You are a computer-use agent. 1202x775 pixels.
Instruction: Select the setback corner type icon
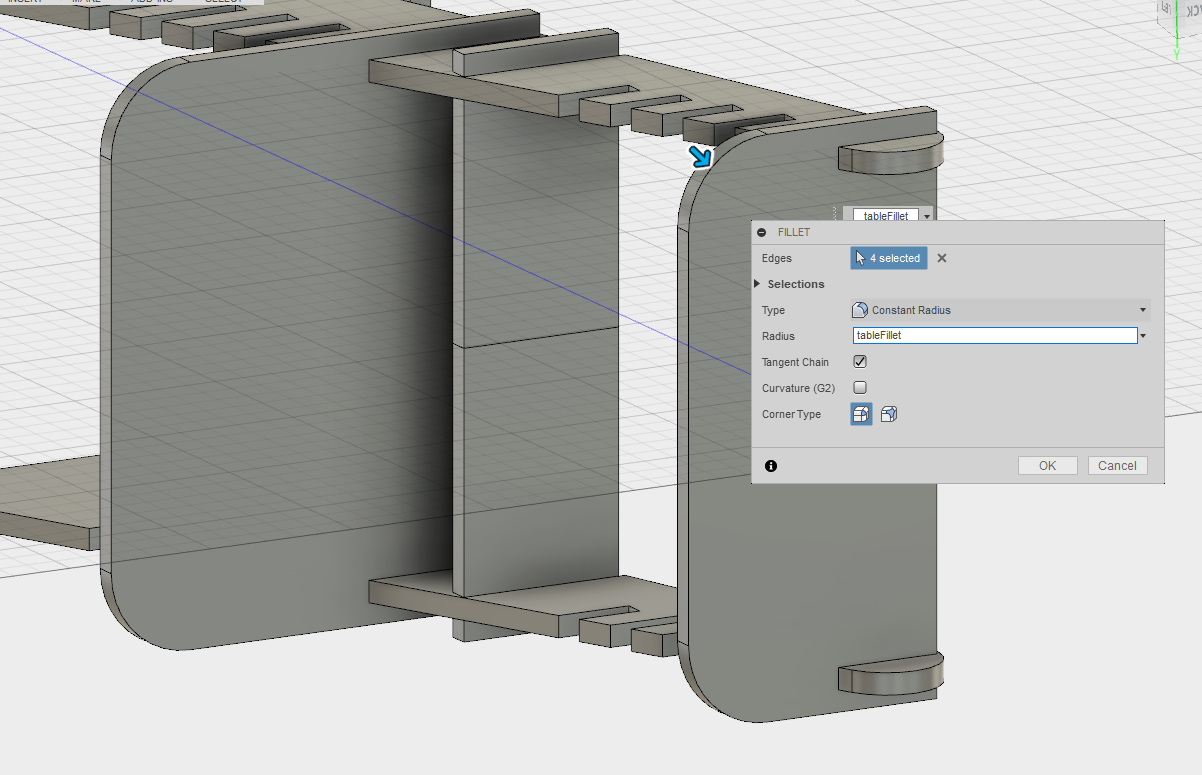tap(889, 414)
